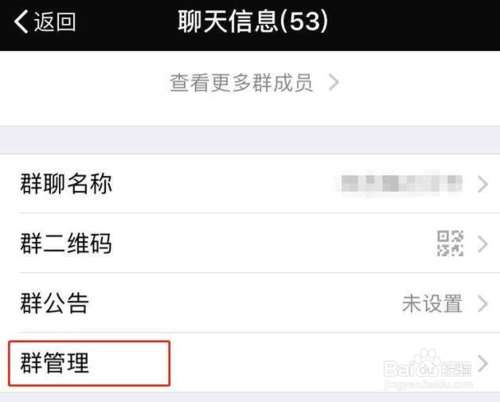Tap the QR code icon
The image size is (500, 402).
coord(450,243)
